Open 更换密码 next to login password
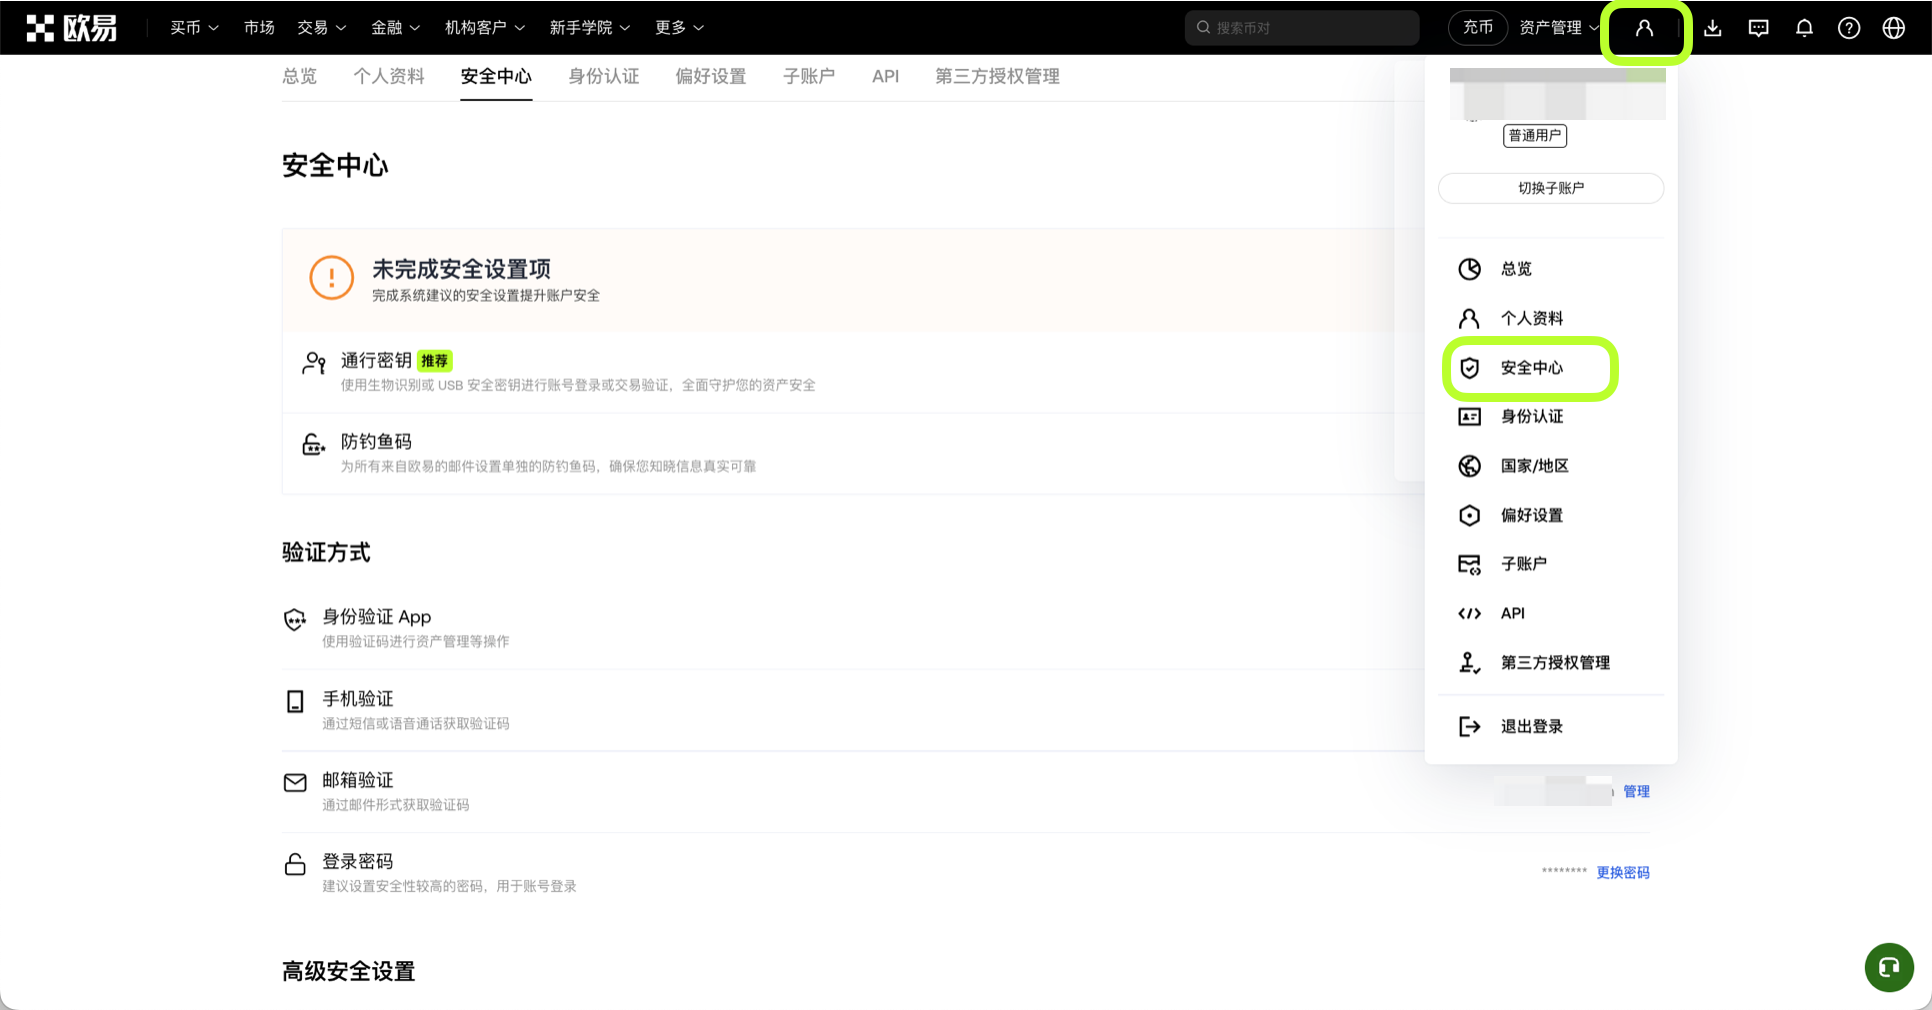The image size is (1932, 1010). click(1623, 872)
